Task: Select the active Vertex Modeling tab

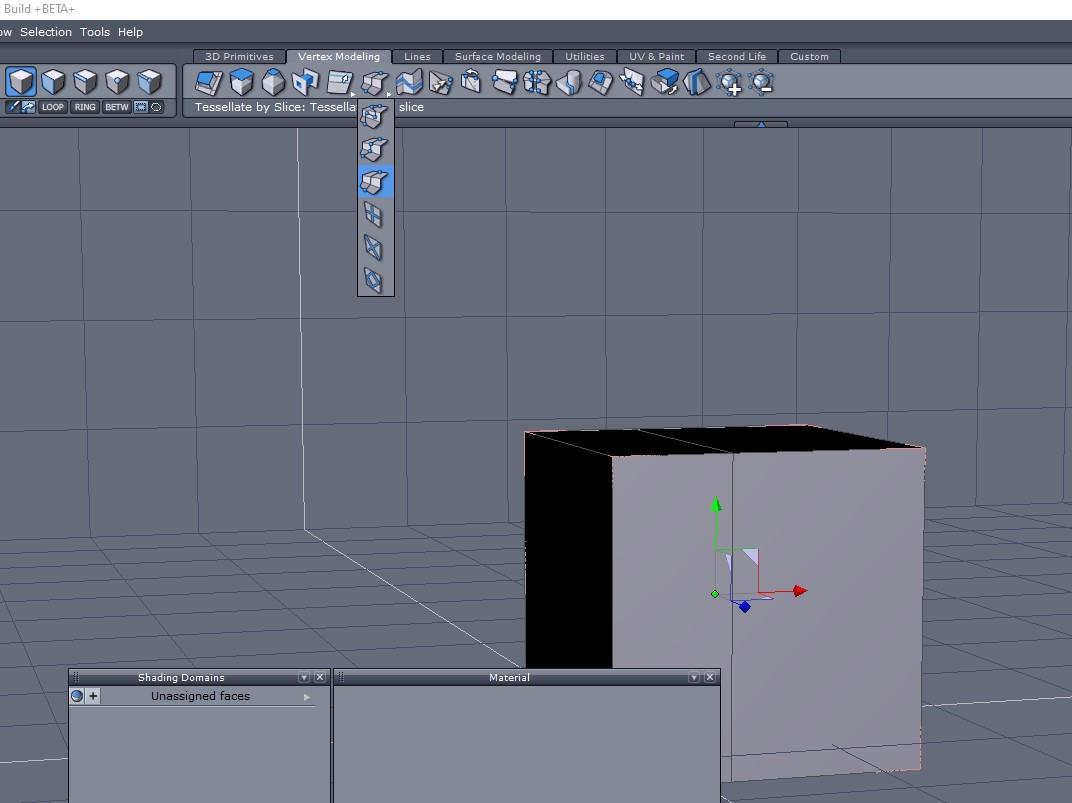Action: (338, 57)
